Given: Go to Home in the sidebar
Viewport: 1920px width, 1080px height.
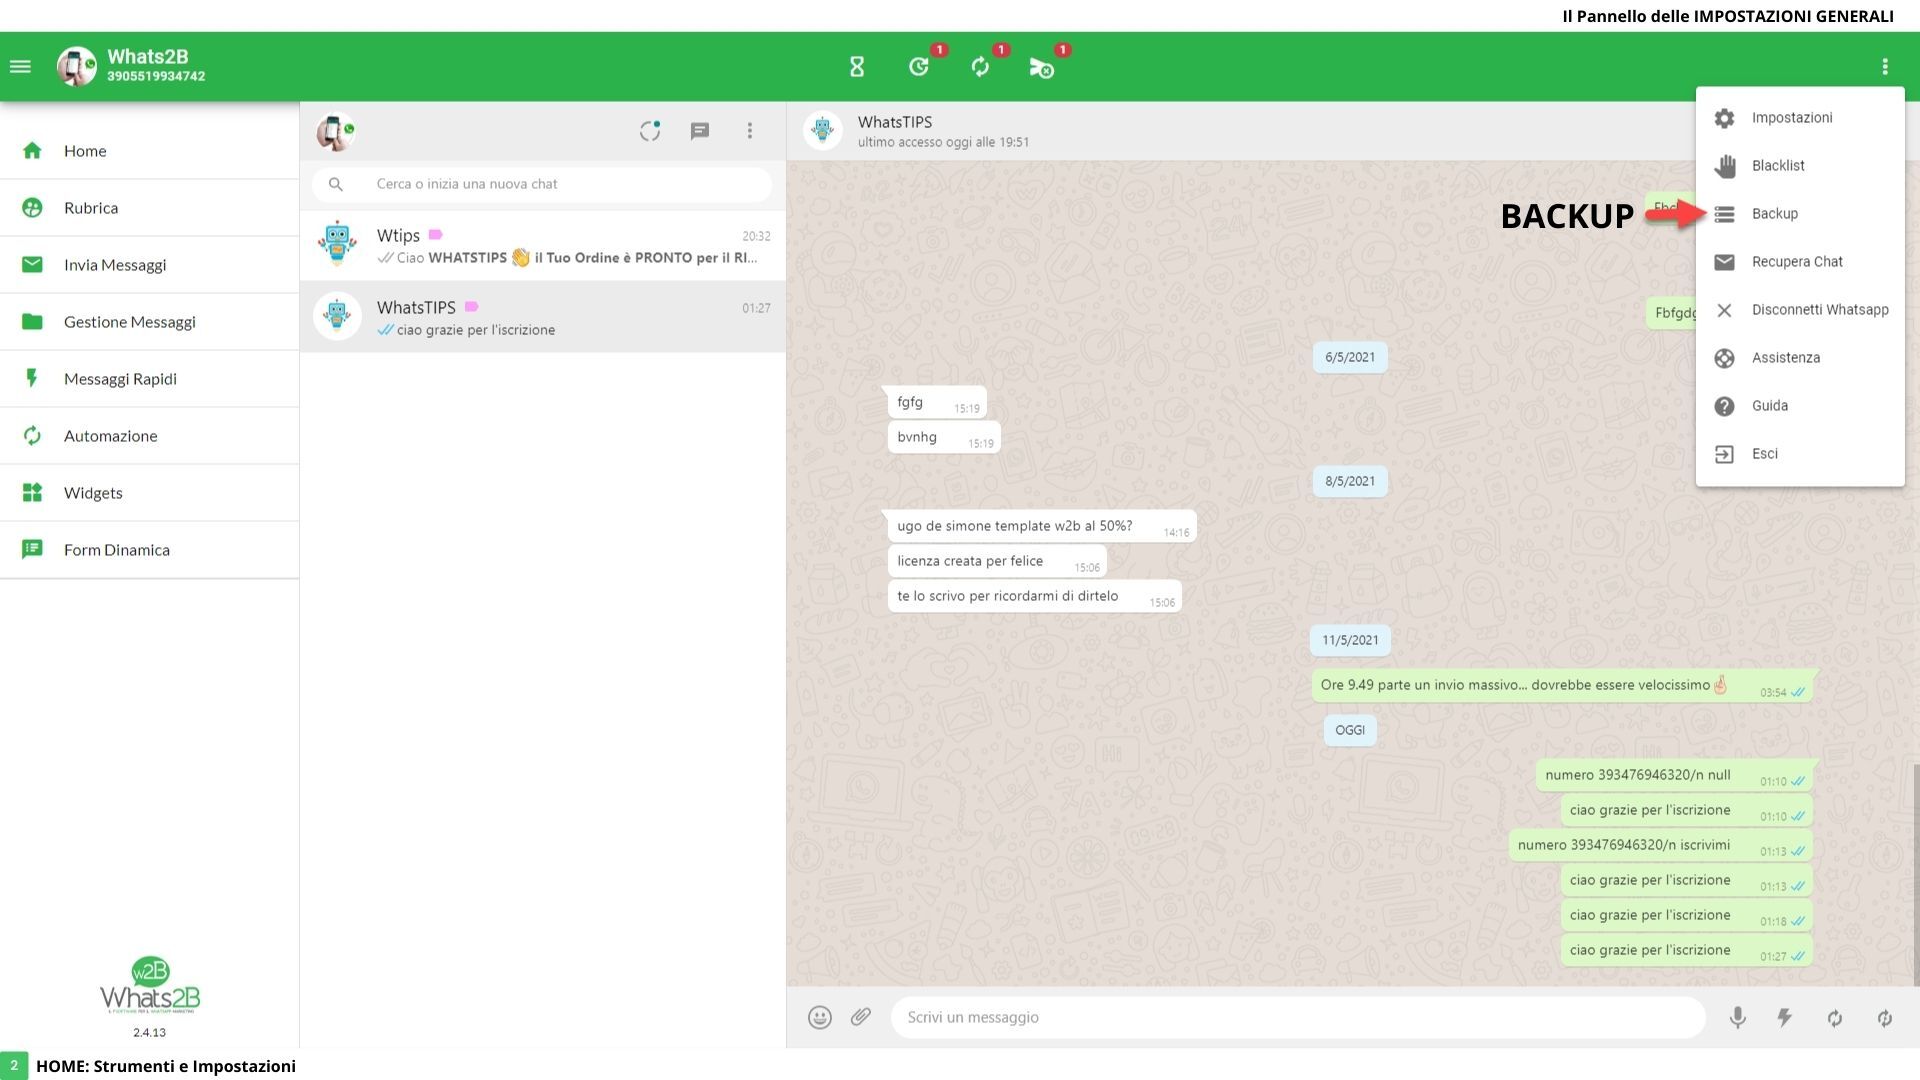Looking at the screenshot, I should [150, 151].
